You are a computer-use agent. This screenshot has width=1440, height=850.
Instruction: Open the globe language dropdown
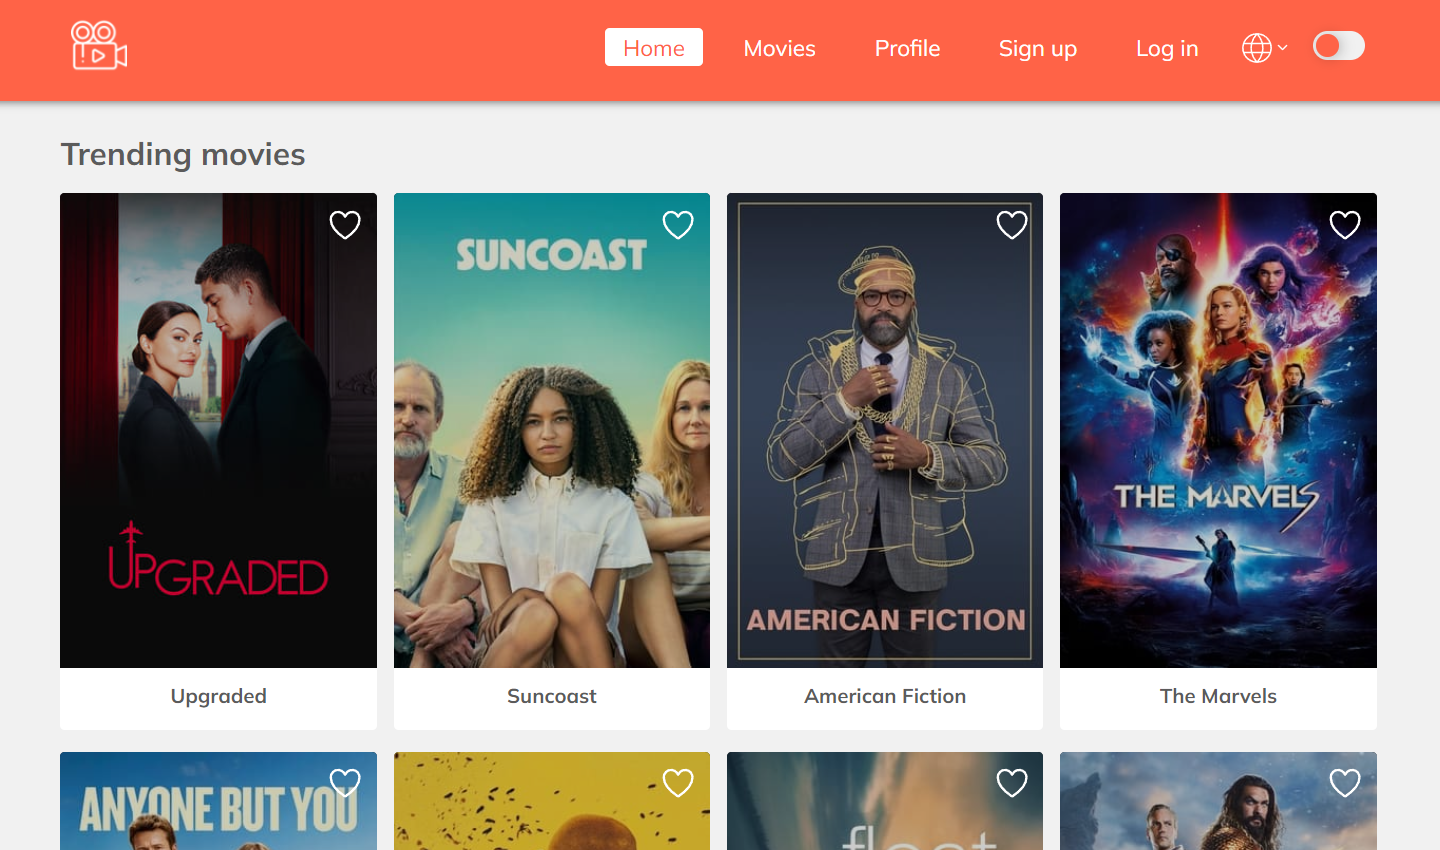[1264, 47]
